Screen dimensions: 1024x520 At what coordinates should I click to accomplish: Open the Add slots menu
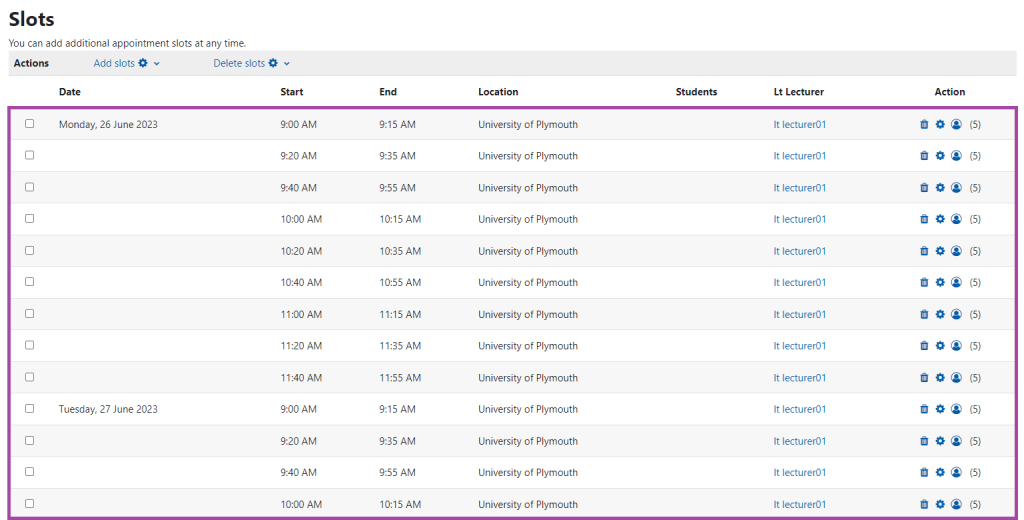[x=127, y=63]
